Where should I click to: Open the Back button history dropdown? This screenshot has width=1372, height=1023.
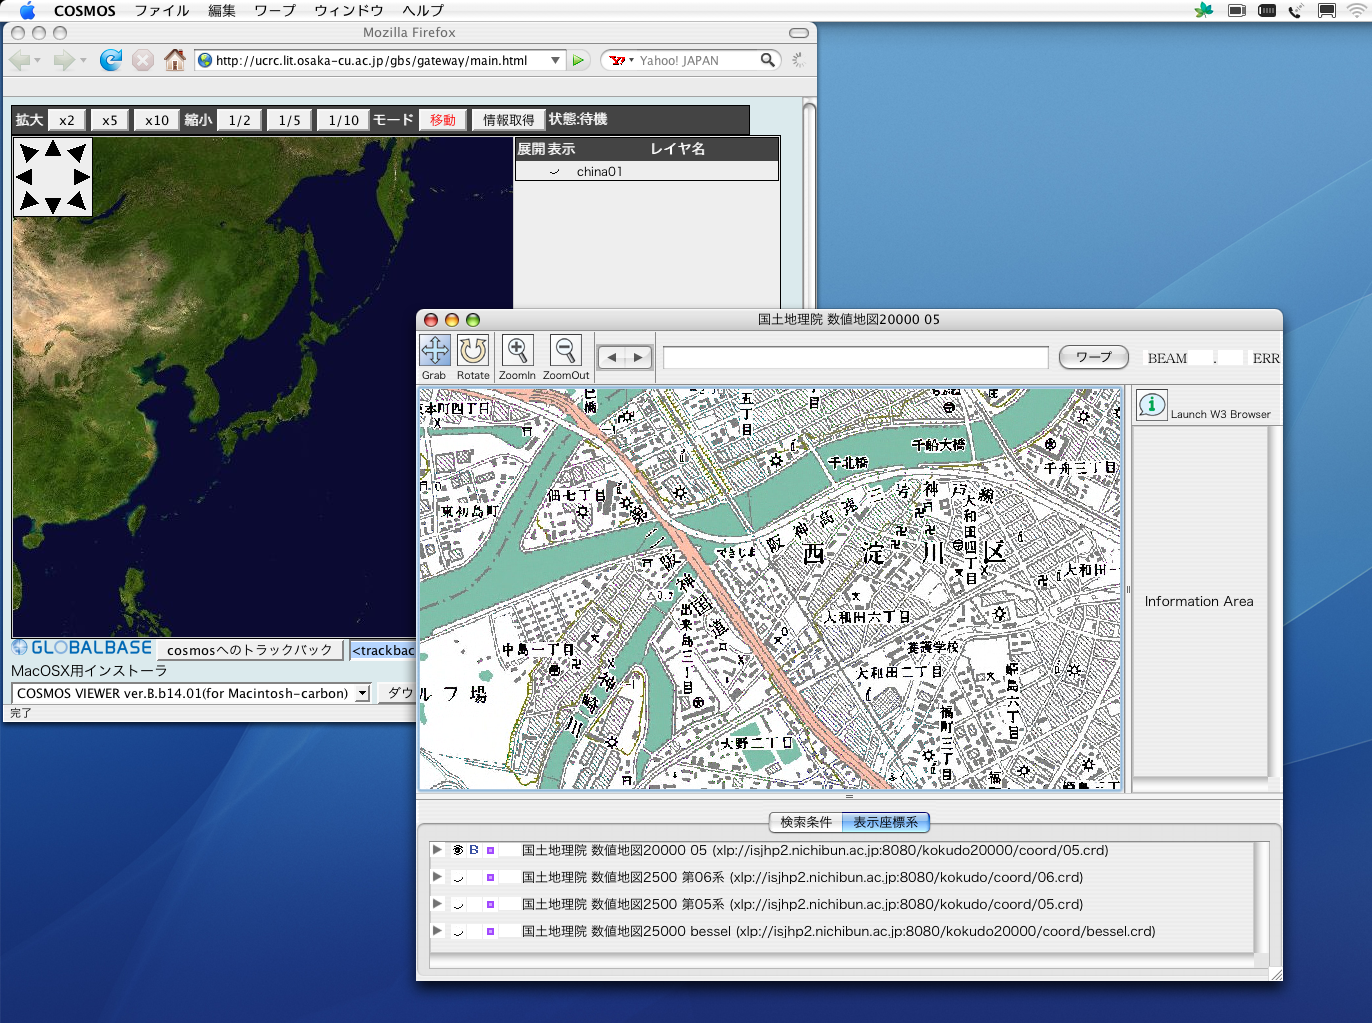tap(37, 61)
